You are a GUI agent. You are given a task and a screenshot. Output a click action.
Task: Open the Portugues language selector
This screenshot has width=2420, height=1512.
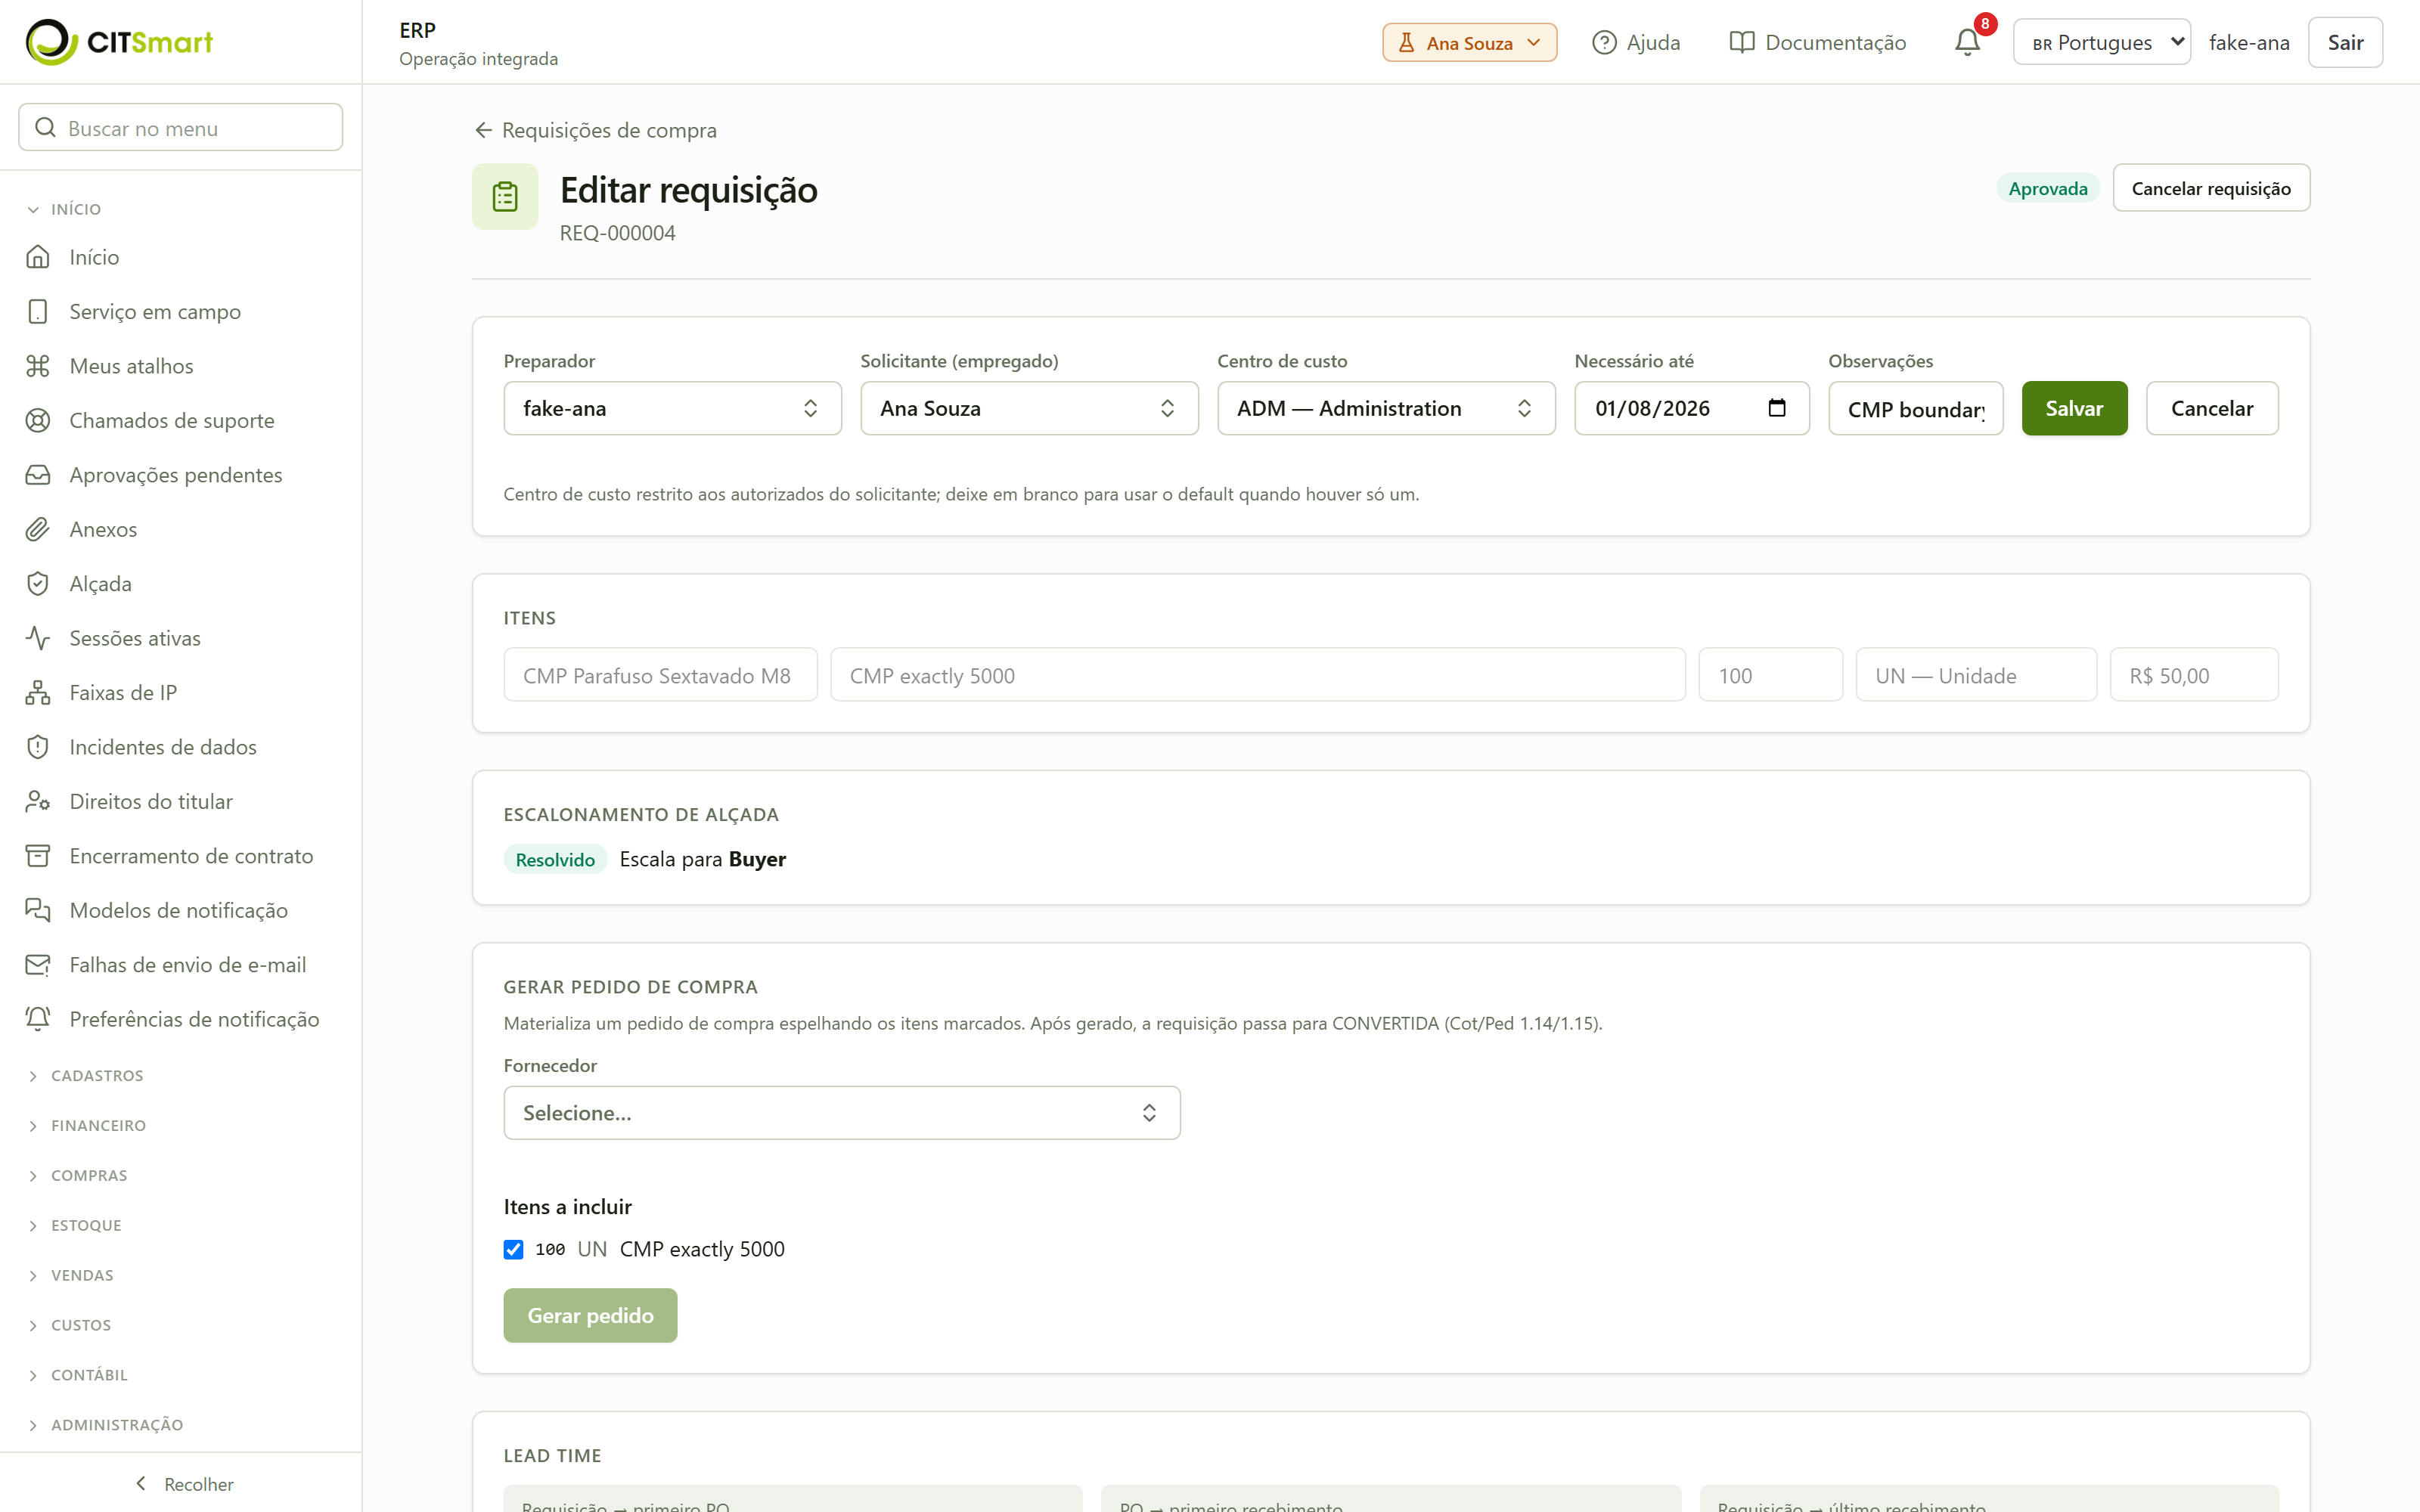2101,42
